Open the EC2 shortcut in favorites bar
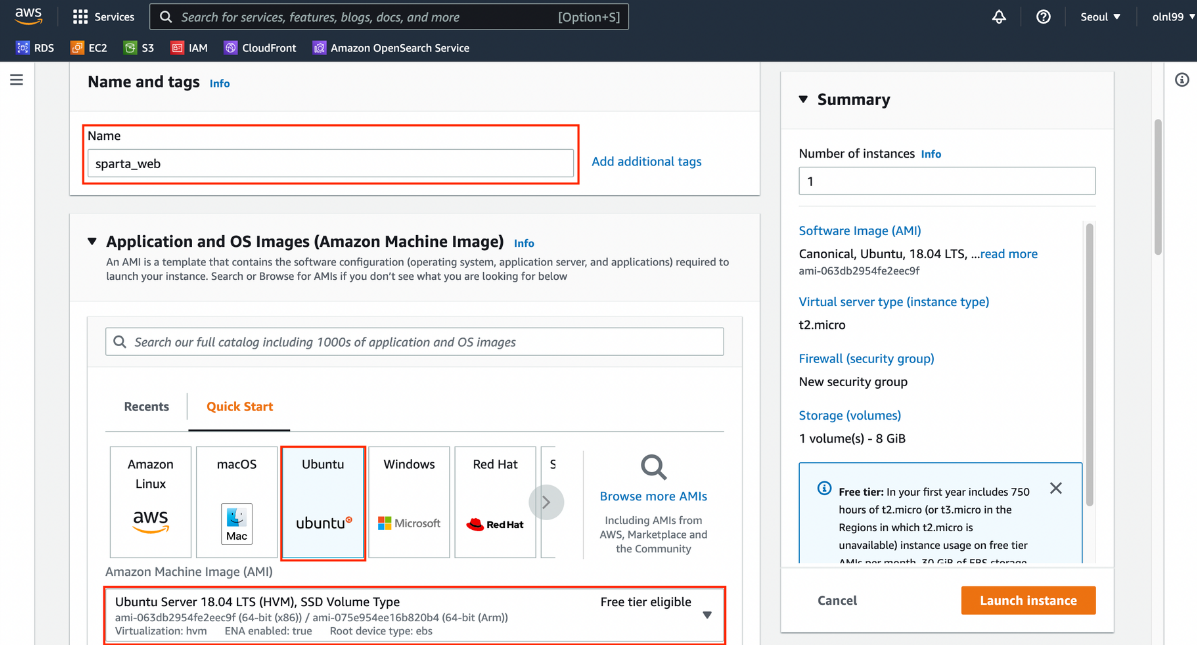1197x645 pixels. coord(89,47)
